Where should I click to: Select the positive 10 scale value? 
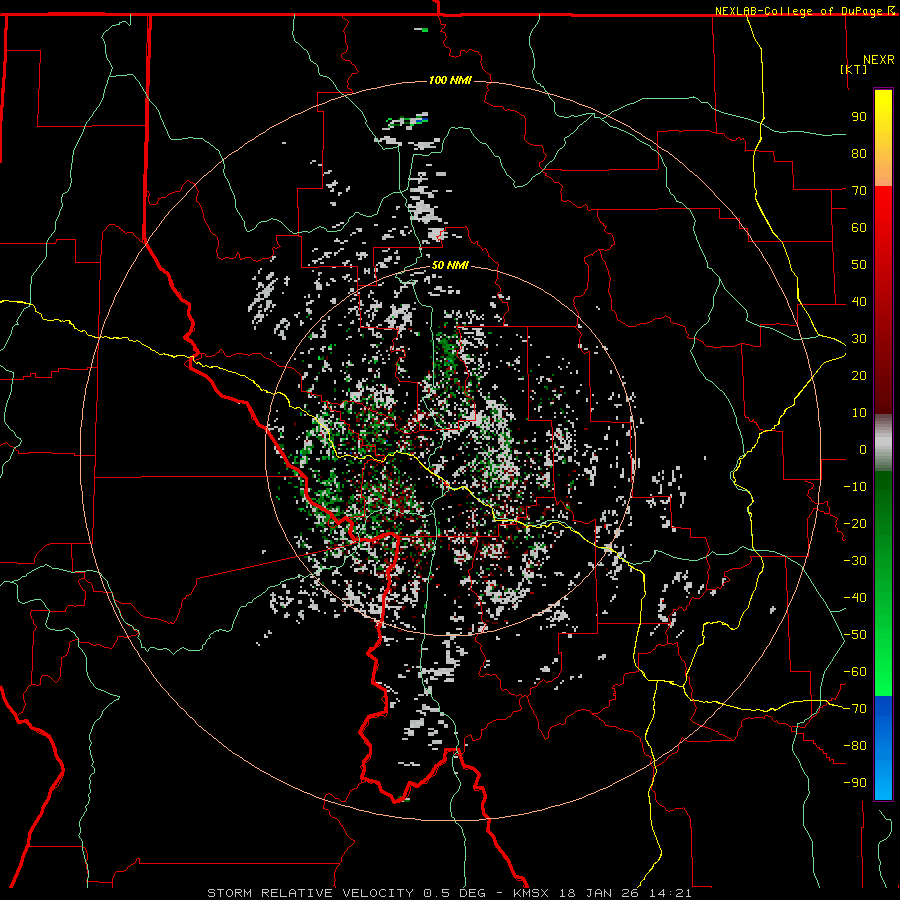pos(859,413)
